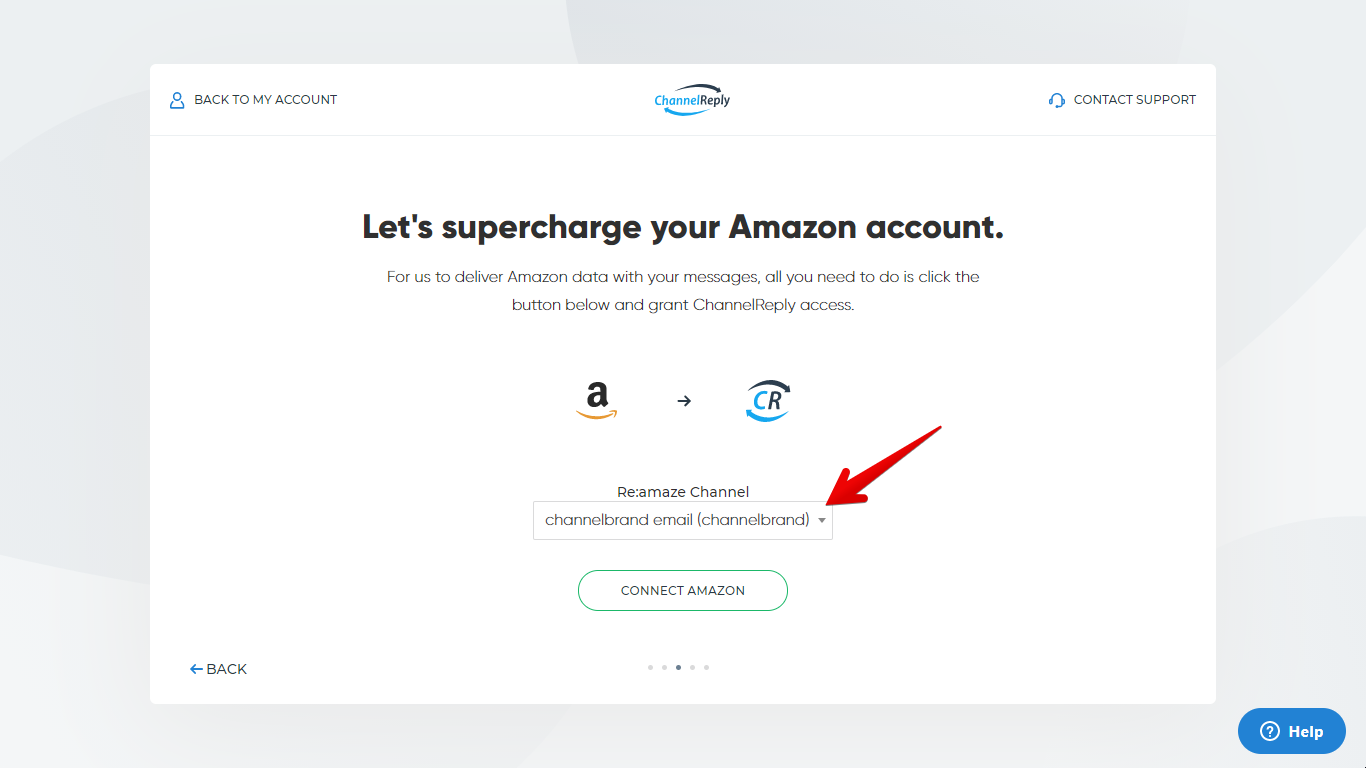Click the Connect Amazon button
Viewport: 1366px width, 768px height.
coord(683,590)
